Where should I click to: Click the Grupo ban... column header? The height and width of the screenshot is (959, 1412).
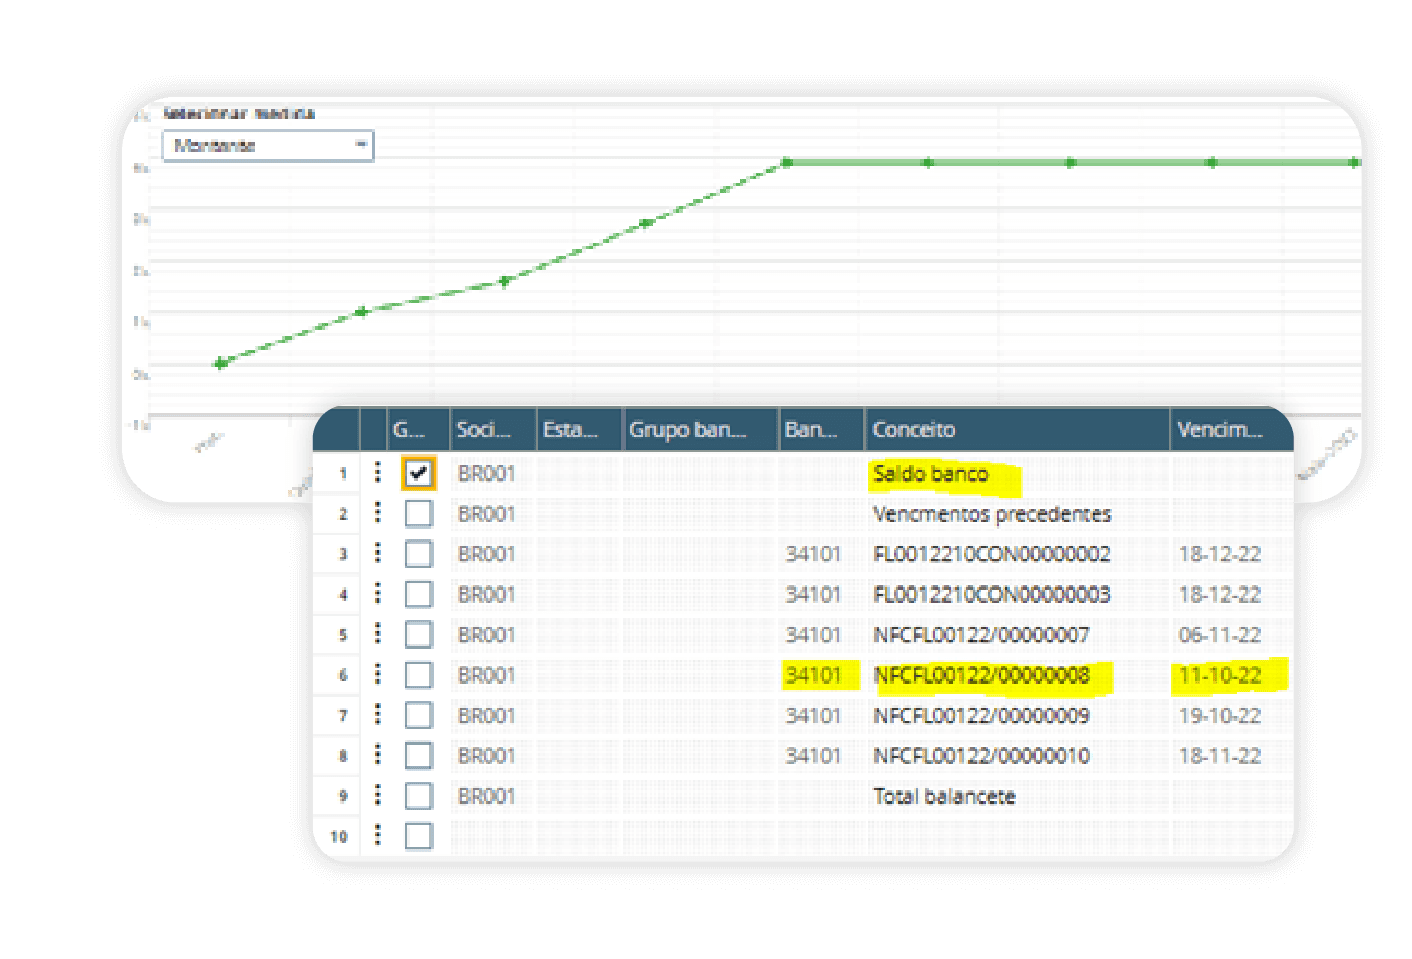(x=699, y=430)
